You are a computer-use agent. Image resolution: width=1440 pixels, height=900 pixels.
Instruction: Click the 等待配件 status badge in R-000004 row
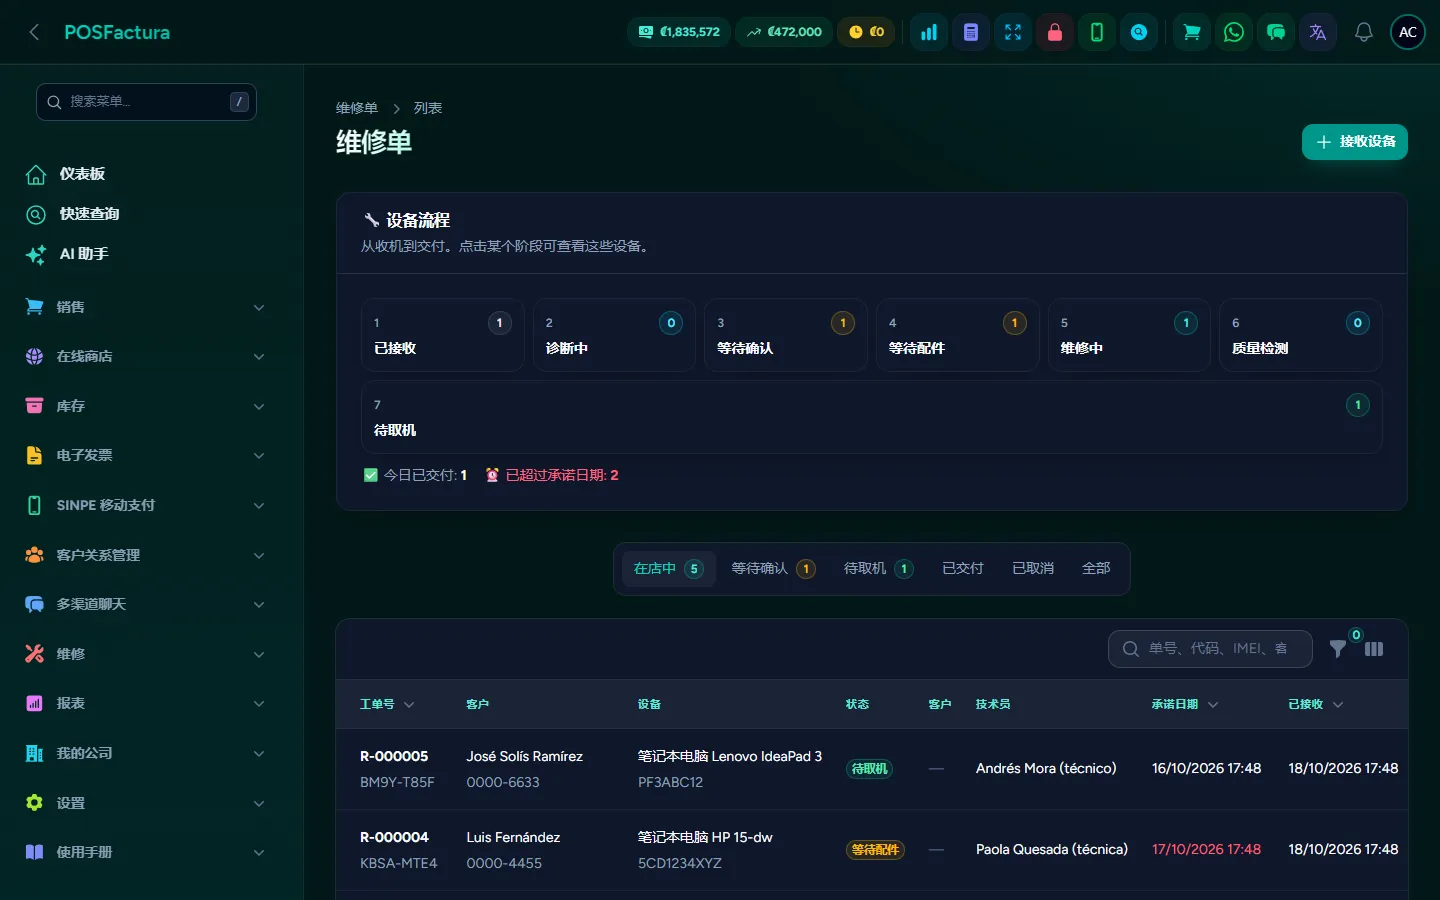point(875,850)
